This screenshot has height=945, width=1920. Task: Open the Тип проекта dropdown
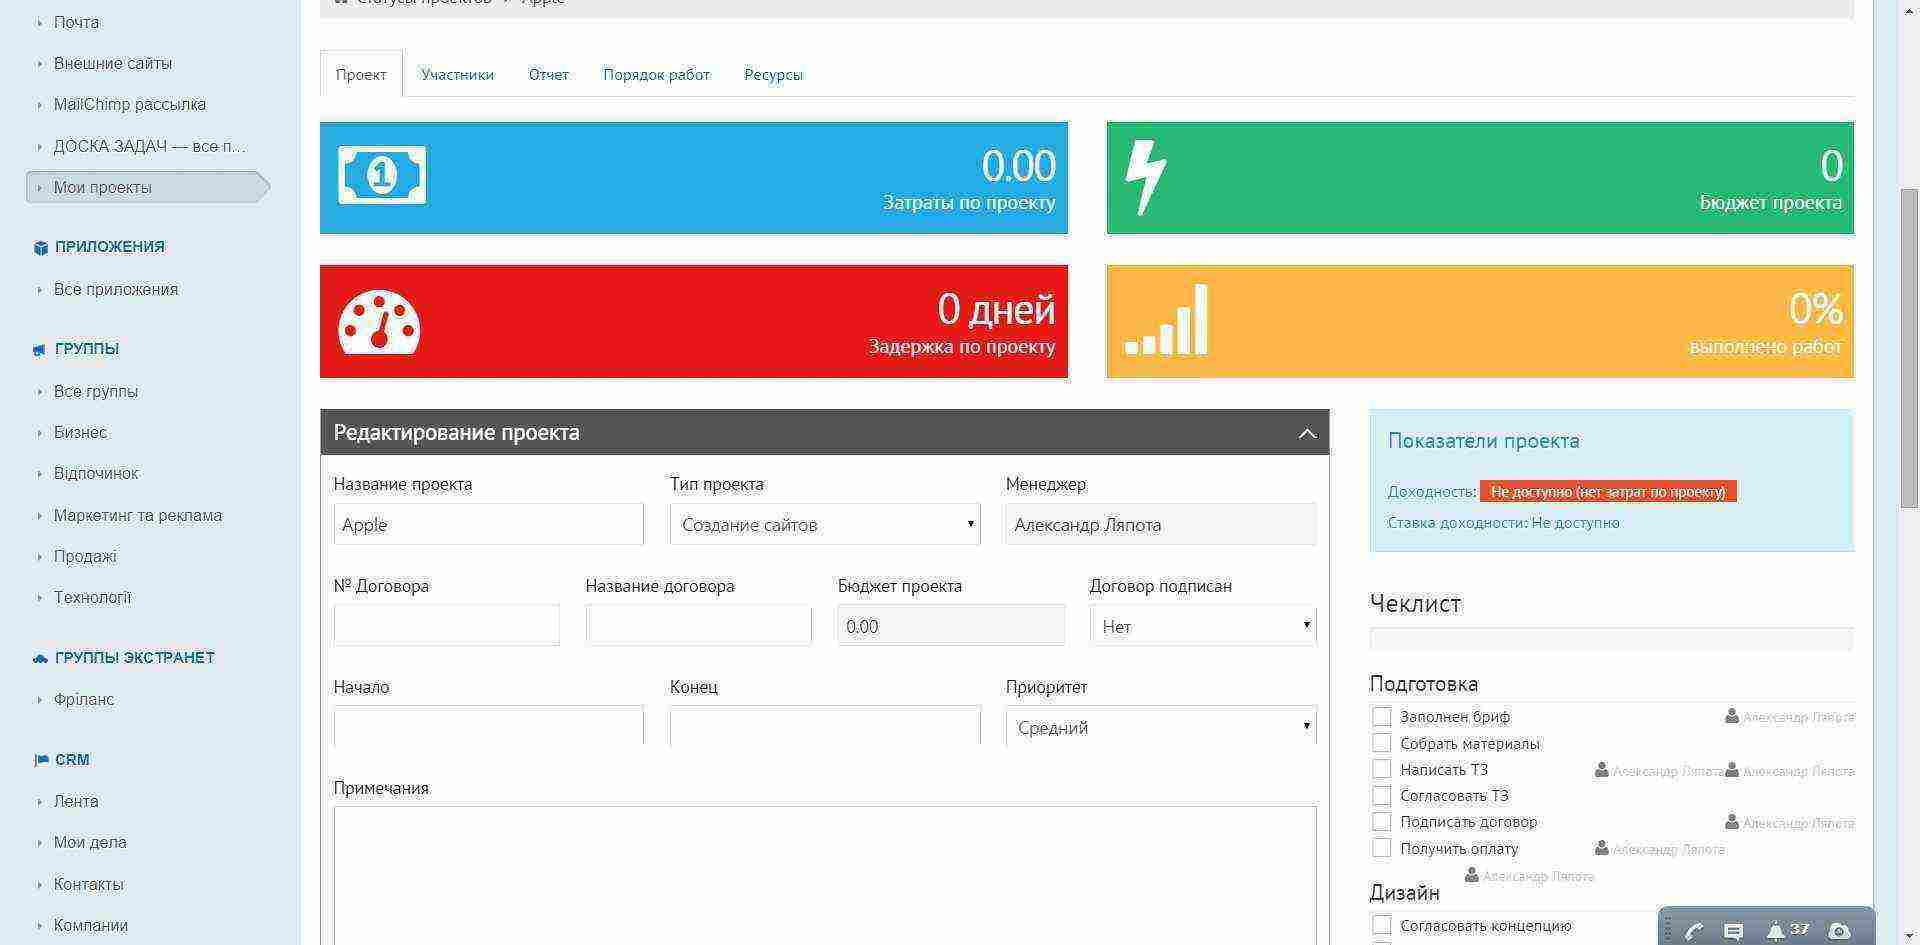[825, 524]
